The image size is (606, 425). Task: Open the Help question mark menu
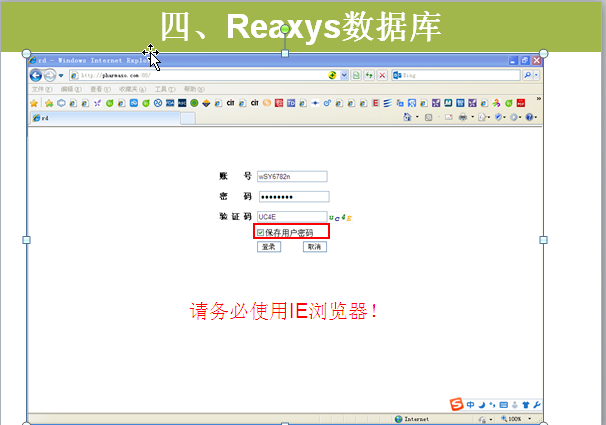pyautogui.click(x=531, y=117)
